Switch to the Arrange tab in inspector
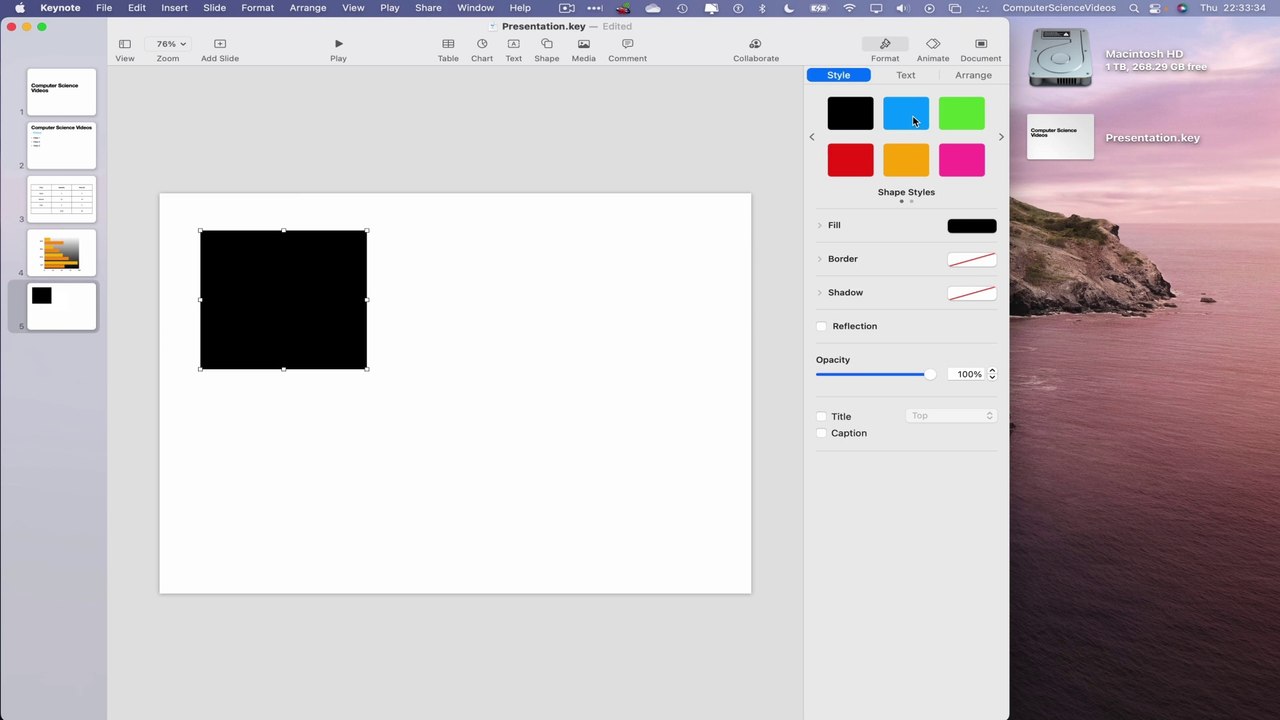Viewport: 1280px width, 720px height. (973, 75)
